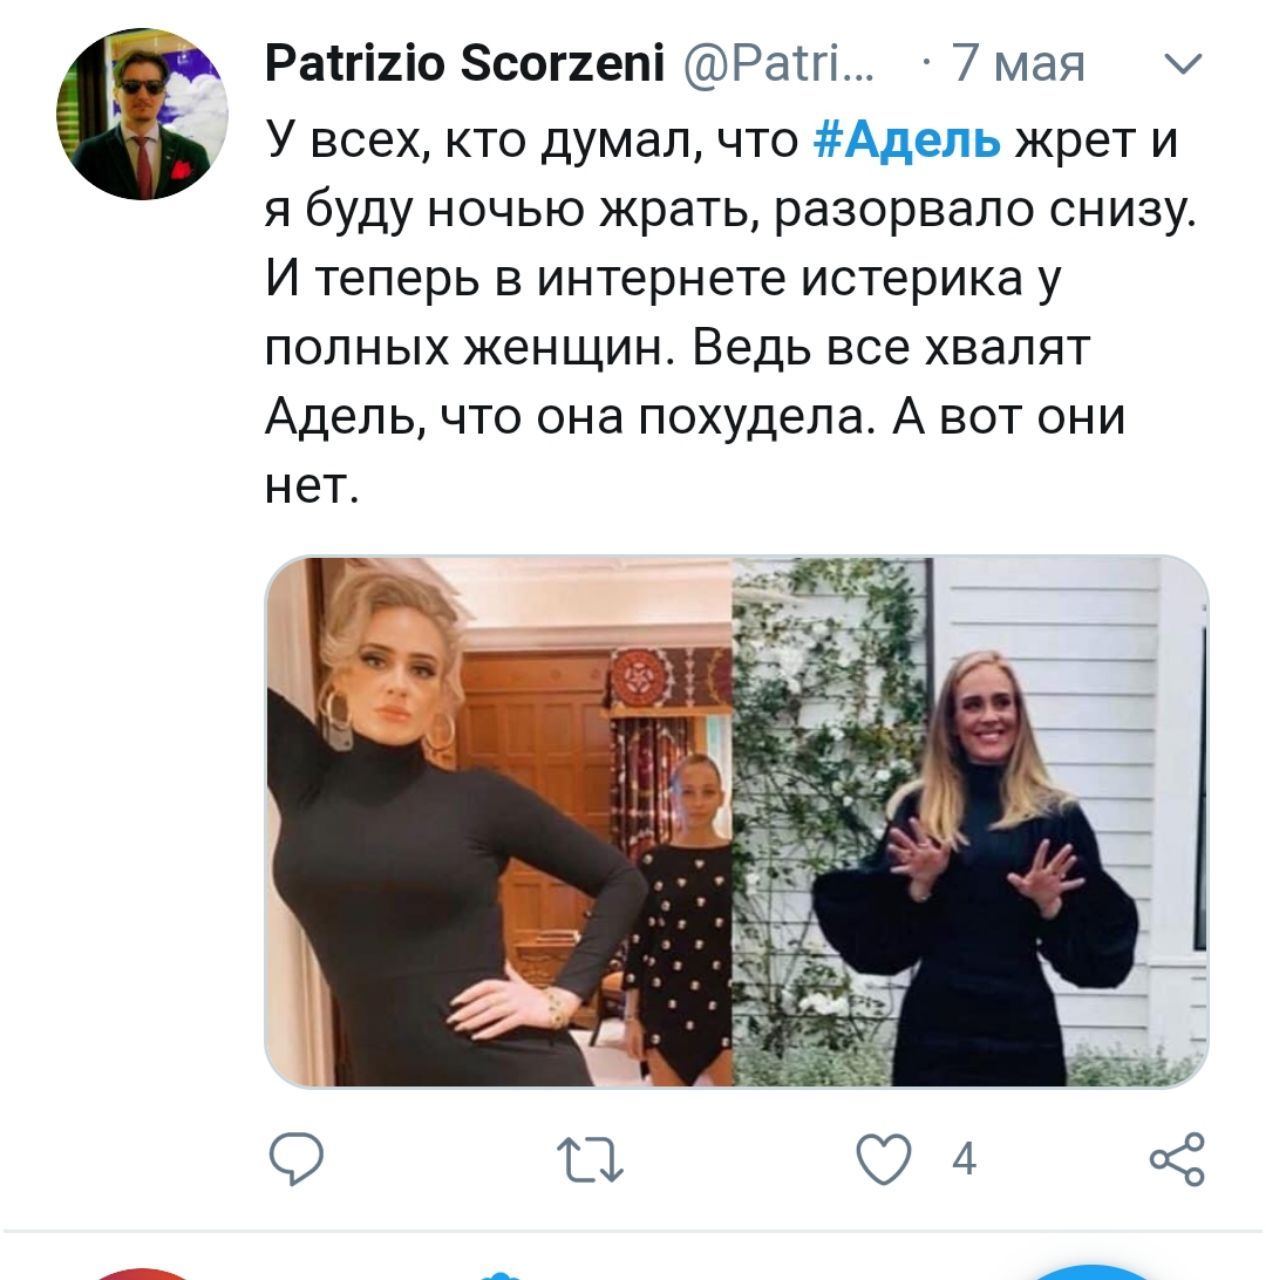The width and height of the screenshot is (1266, 1280).
Task: Open the tweet date 7 мая
Action: click(1017, 65)
